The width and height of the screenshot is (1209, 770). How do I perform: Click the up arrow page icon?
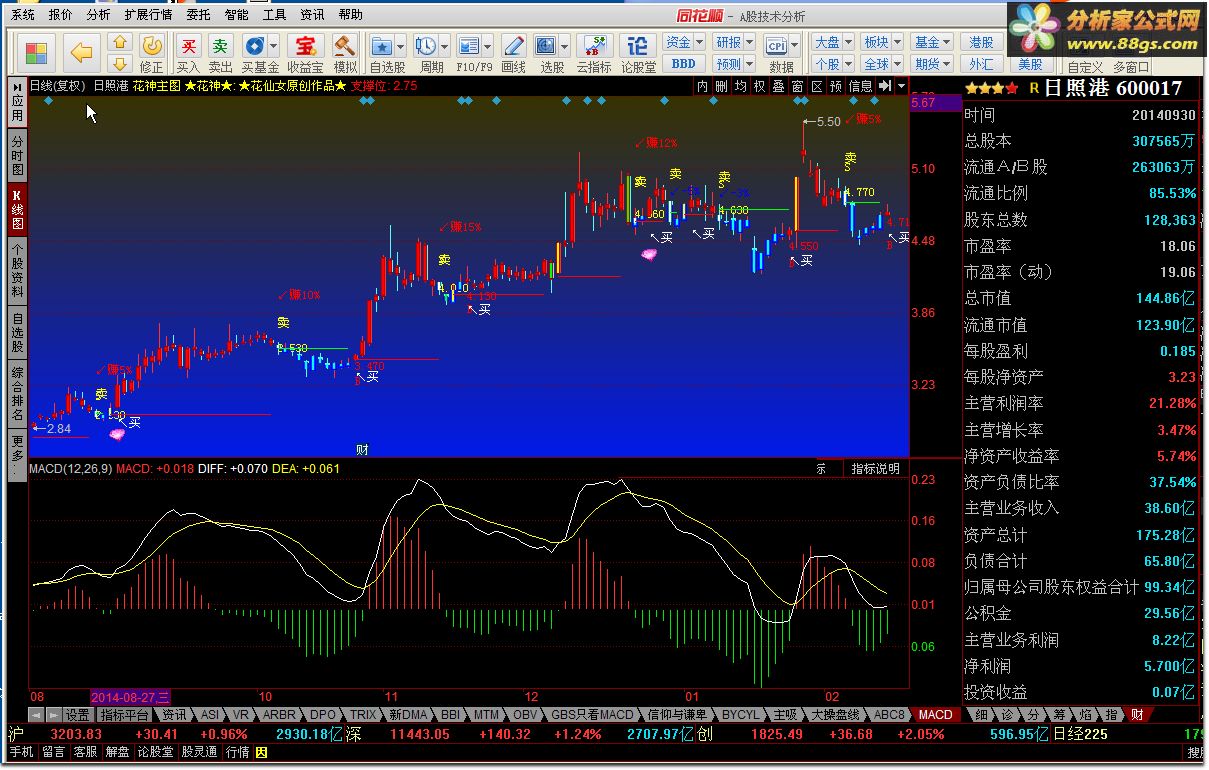coord(119,42)
